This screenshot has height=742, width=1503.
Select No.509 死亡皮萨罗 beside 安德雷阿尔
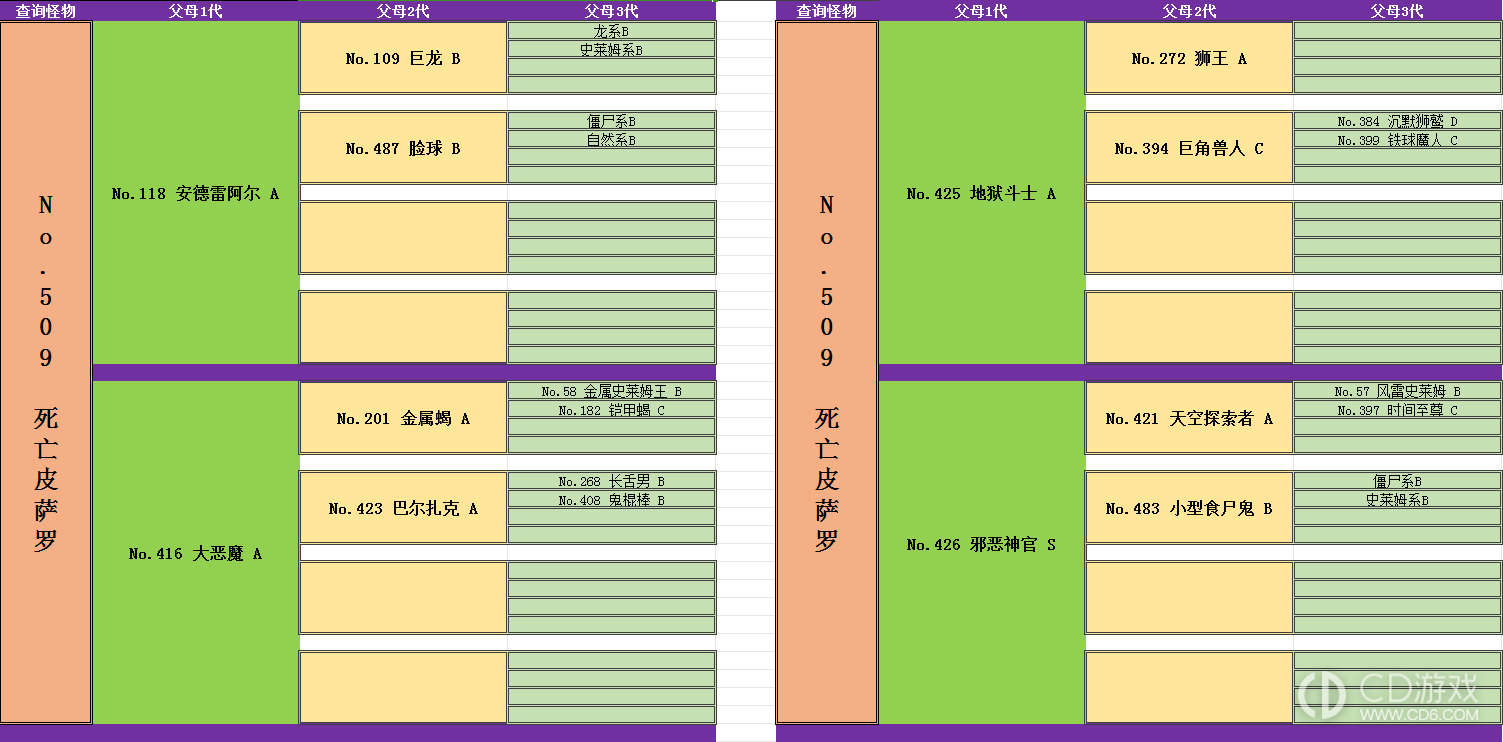(x=46, y=373)
